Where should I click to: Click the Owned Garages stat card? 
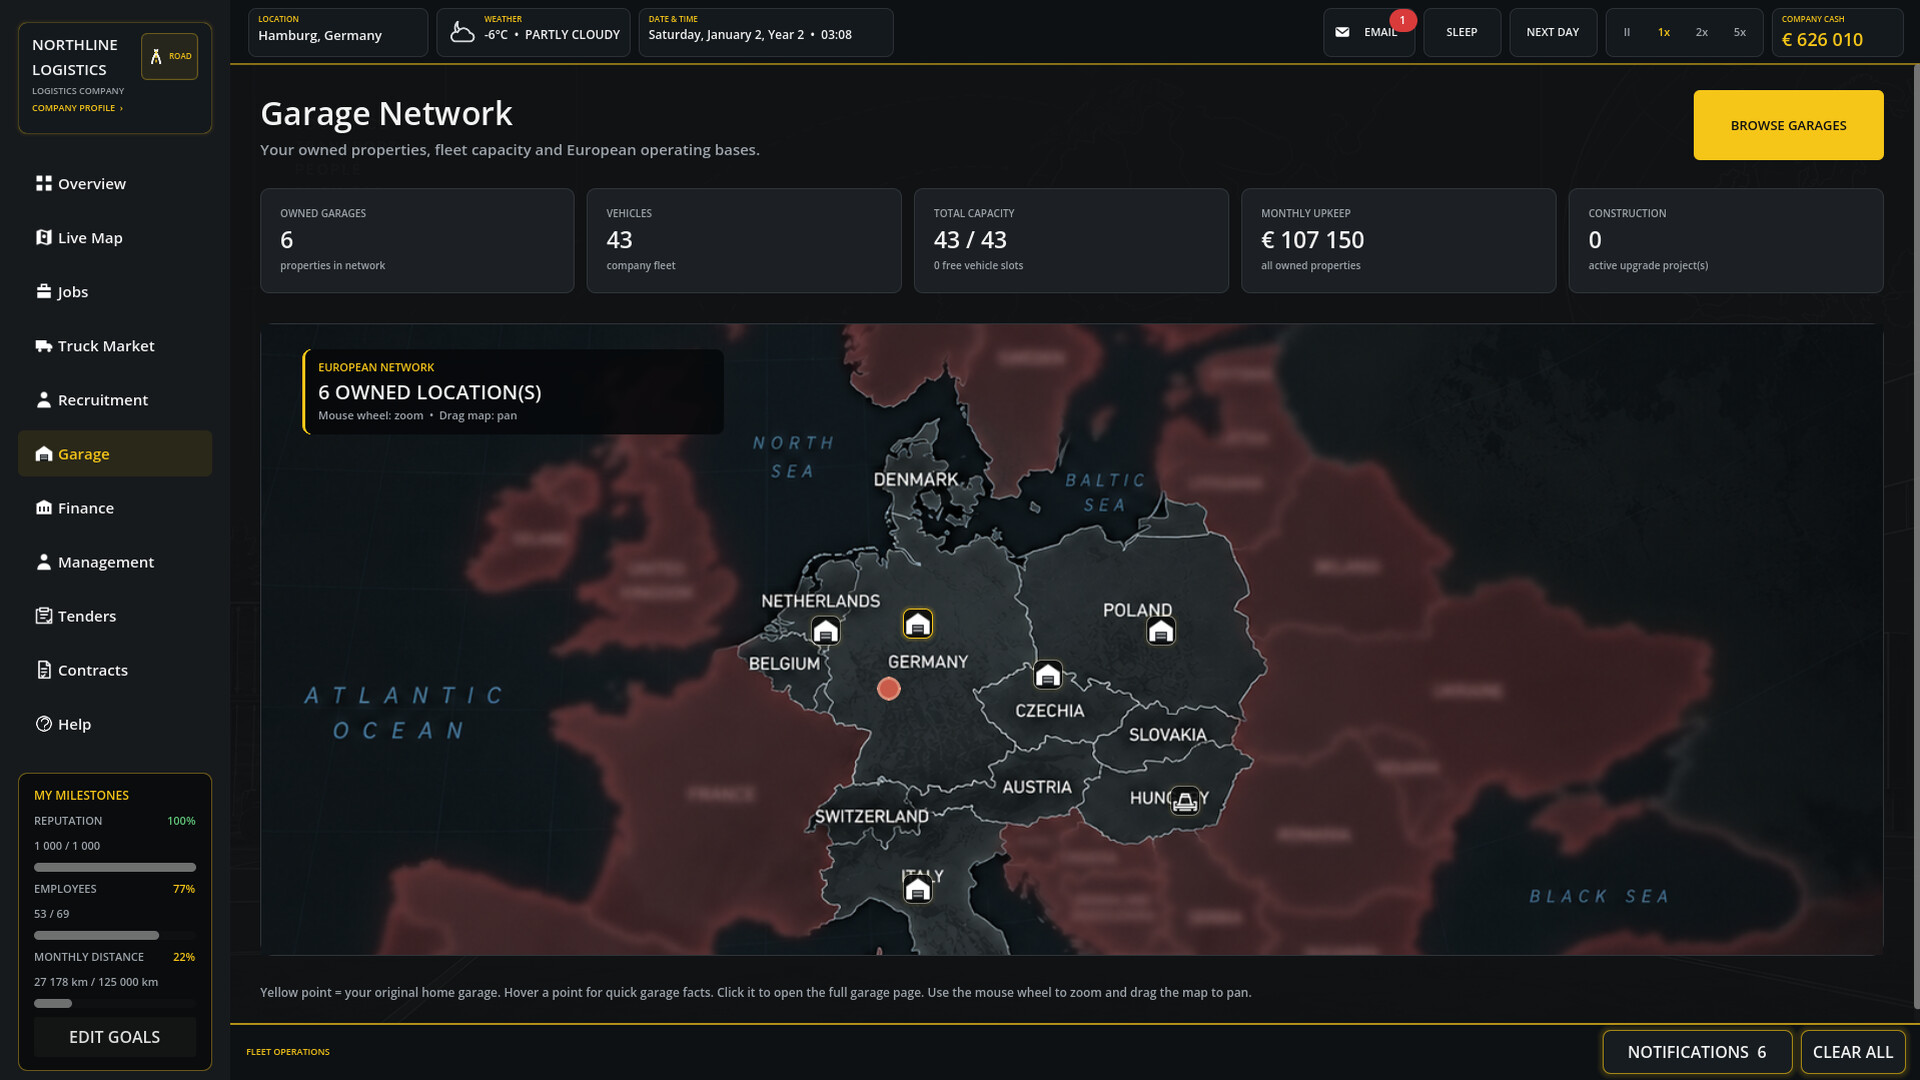pos(417,241)
